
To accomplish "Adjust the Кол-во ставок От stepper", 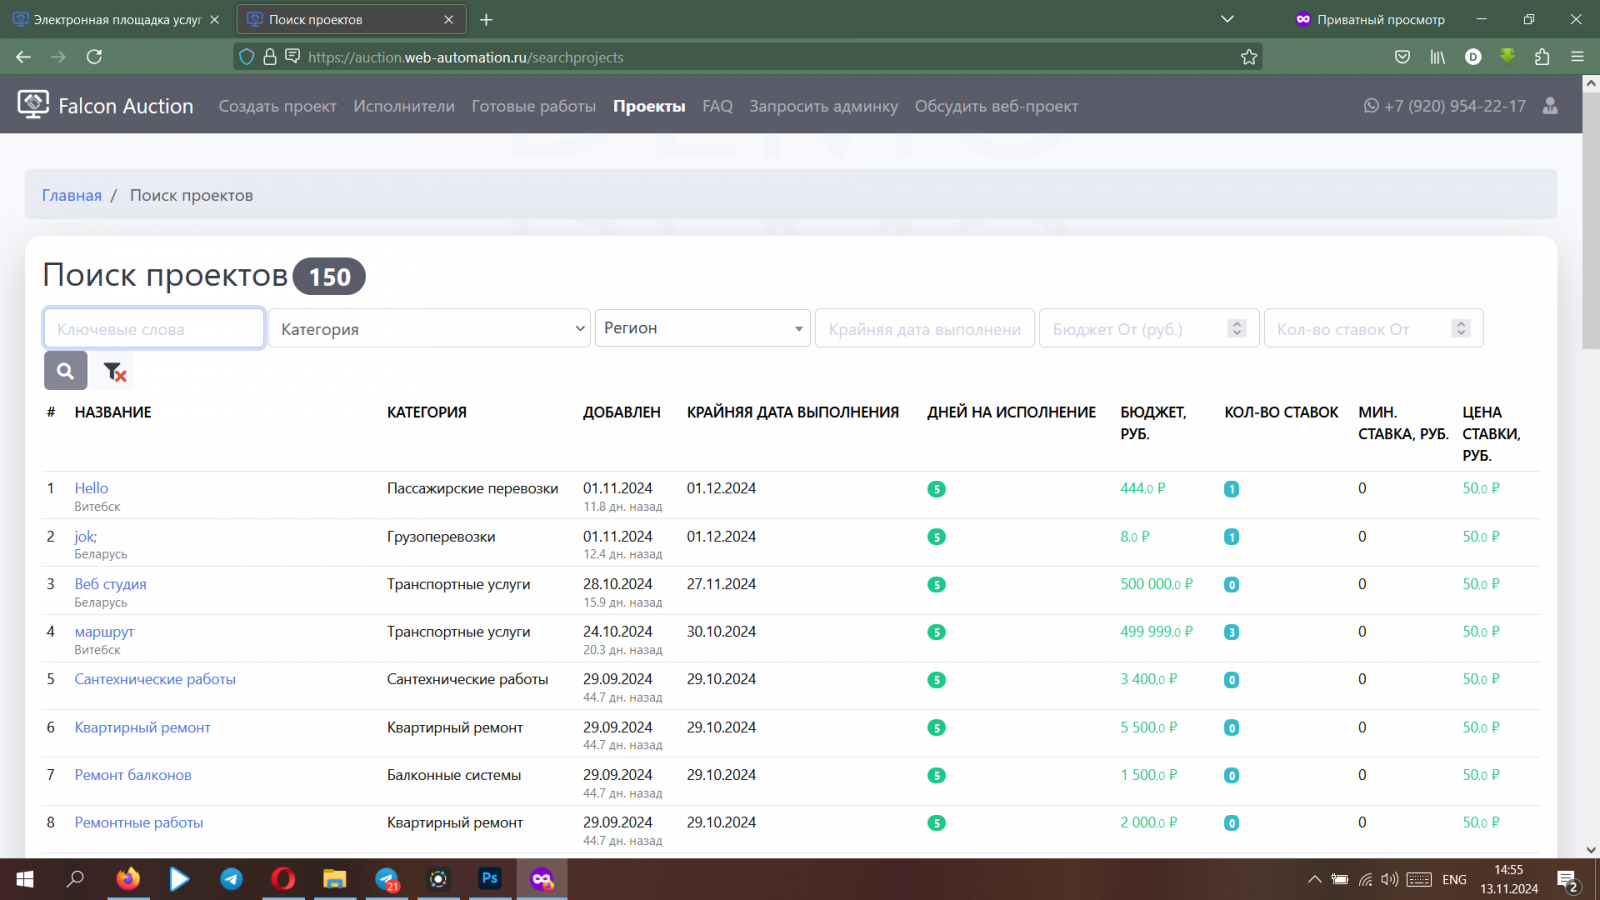I will (1461, 328).
